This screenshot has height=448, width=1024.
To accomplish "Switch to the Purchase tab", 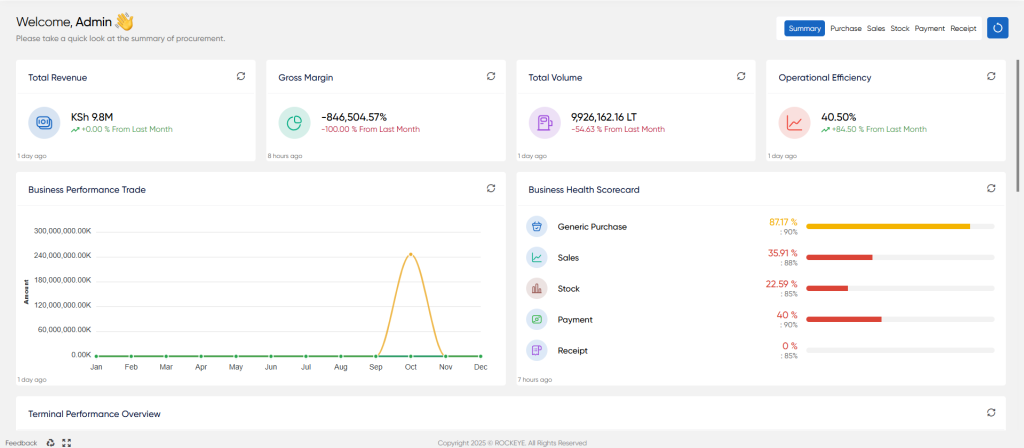I will (846, 29).
